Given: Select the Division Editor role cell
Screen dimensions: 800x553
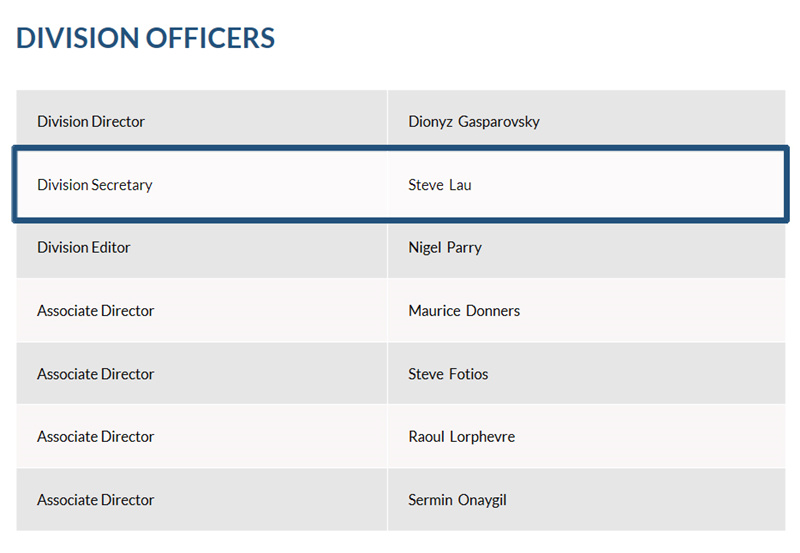Looking at the screenshot, I should click(84, 248).
